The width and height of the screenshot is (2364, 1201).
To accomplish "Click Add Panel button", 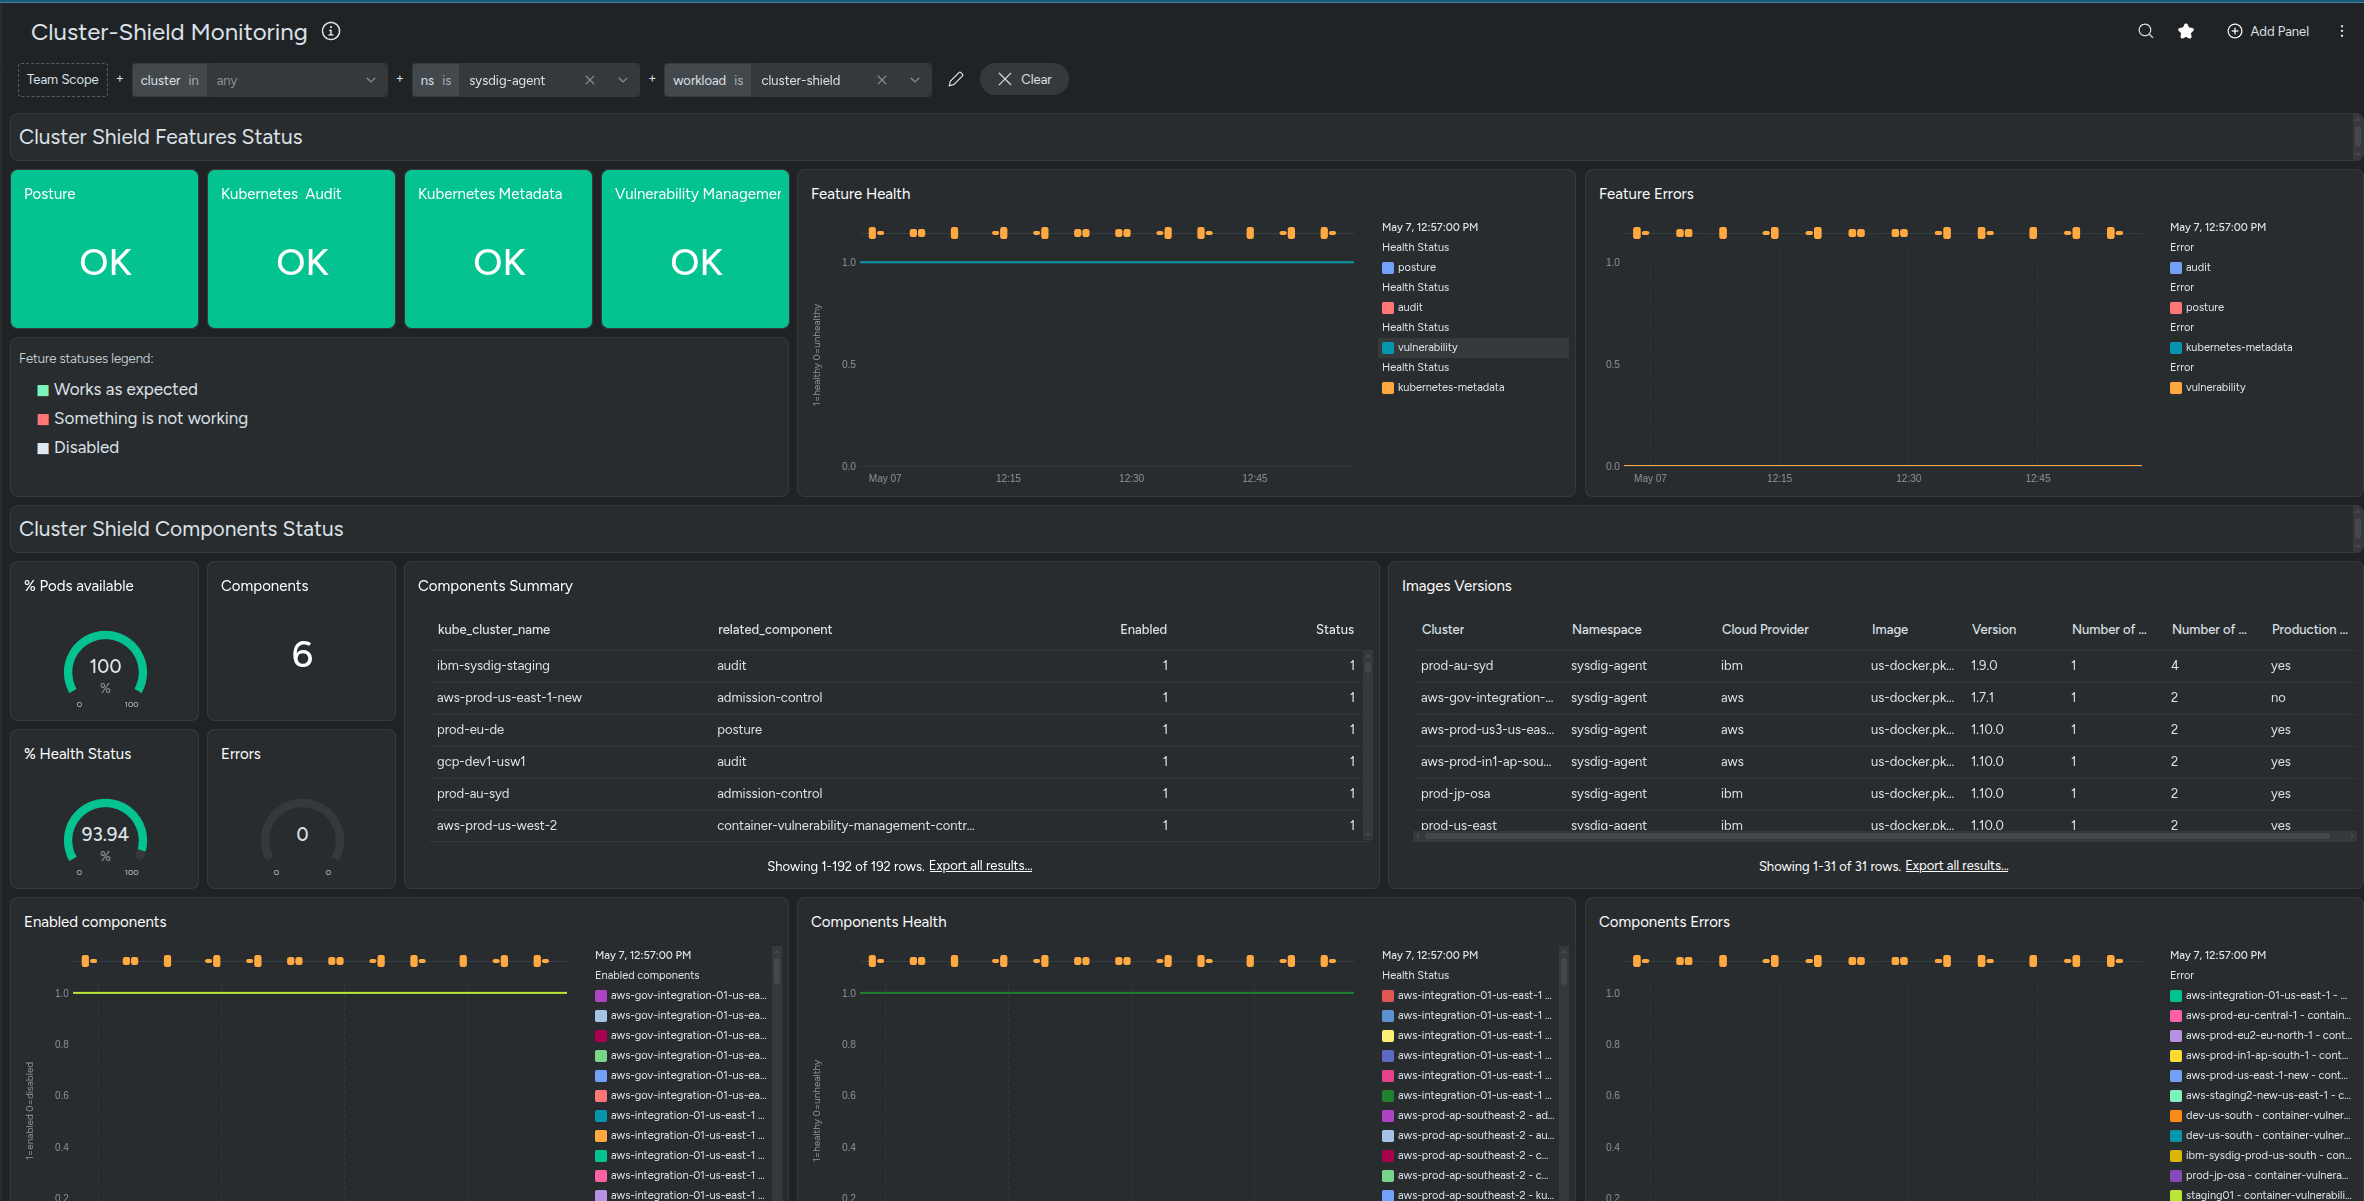I will [x=2268, y=31].
